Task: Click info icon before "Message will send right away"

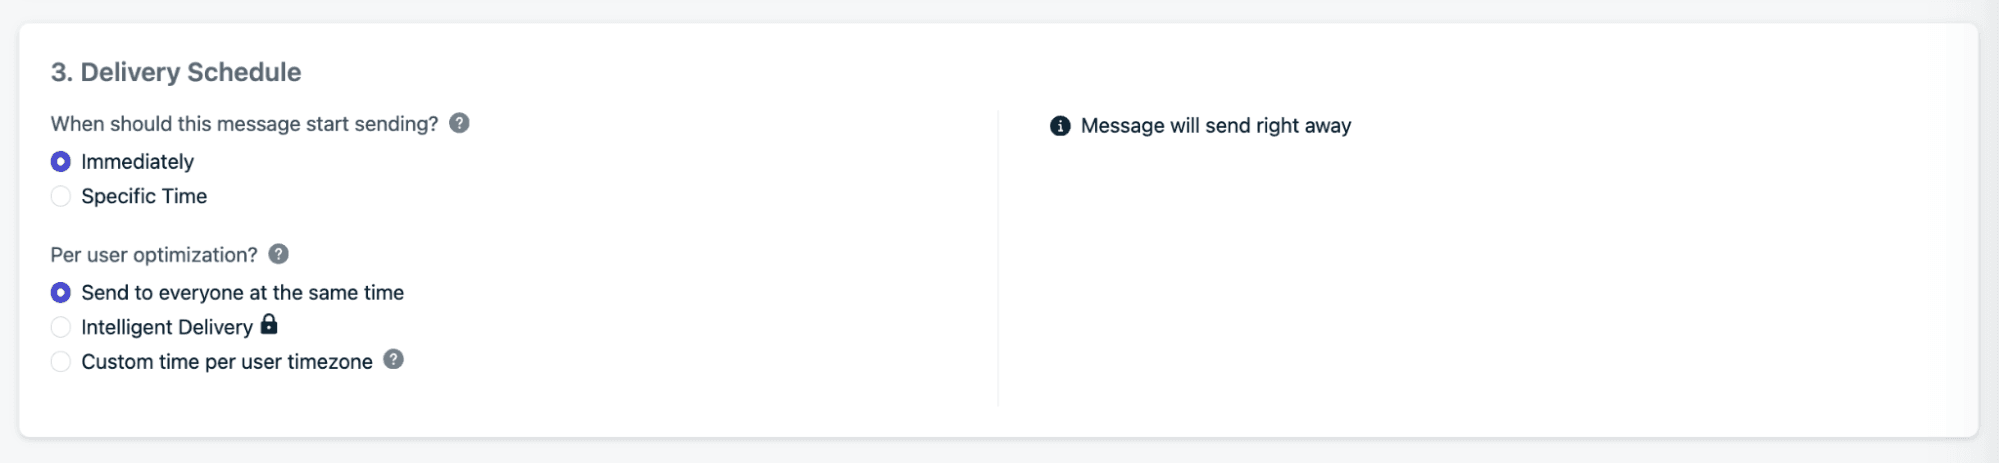Action: pos(1060,126)
